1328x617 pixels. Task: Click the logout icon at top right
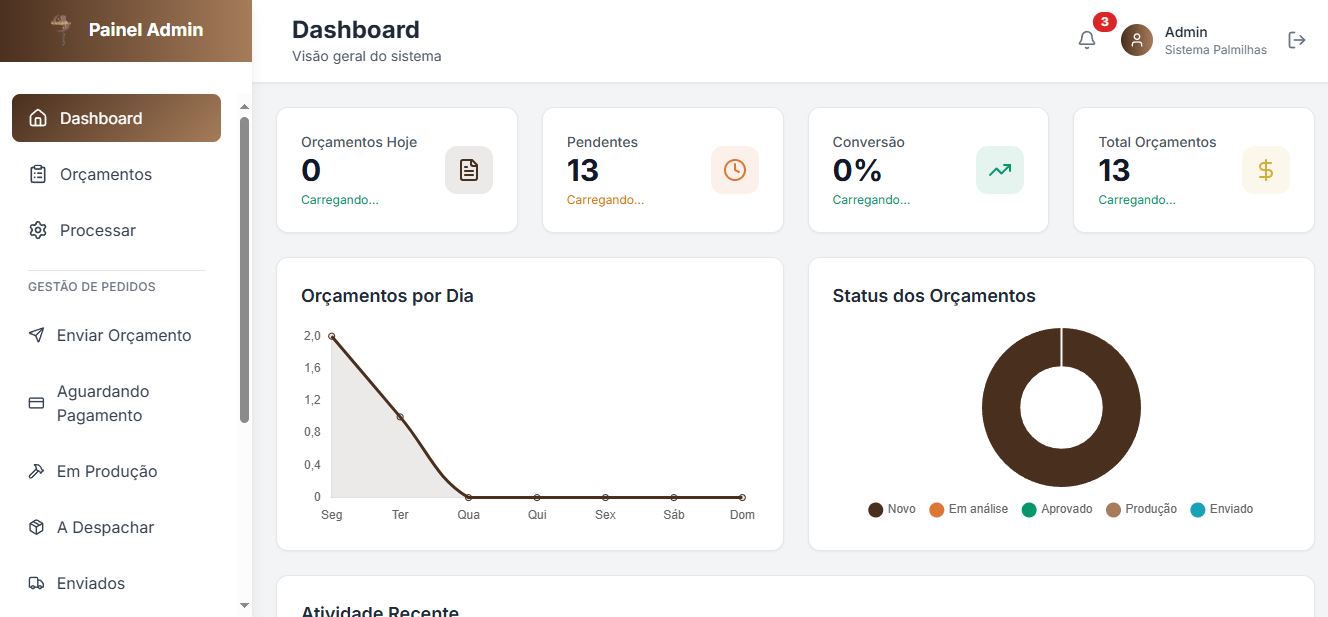coord(1297,39)
